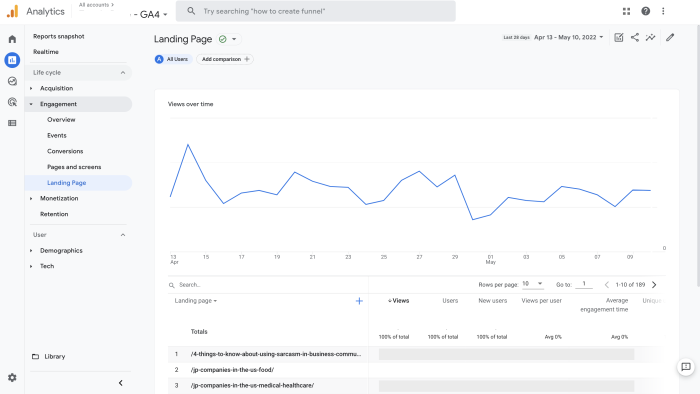Click the Share this report icon
This screenshot has width=700, height=394.
pos(634,37)
